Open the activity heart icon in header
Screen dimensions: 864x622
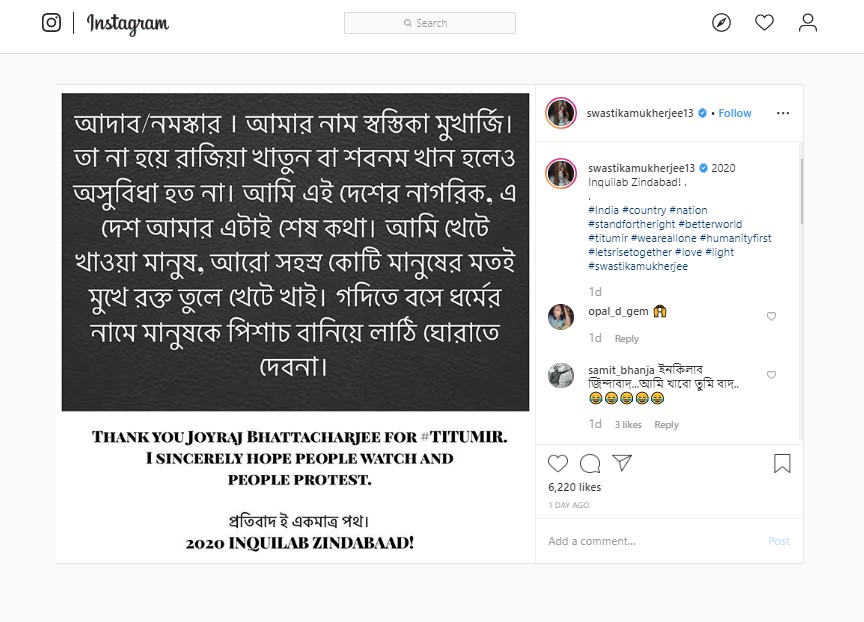[x=764, y=23]
